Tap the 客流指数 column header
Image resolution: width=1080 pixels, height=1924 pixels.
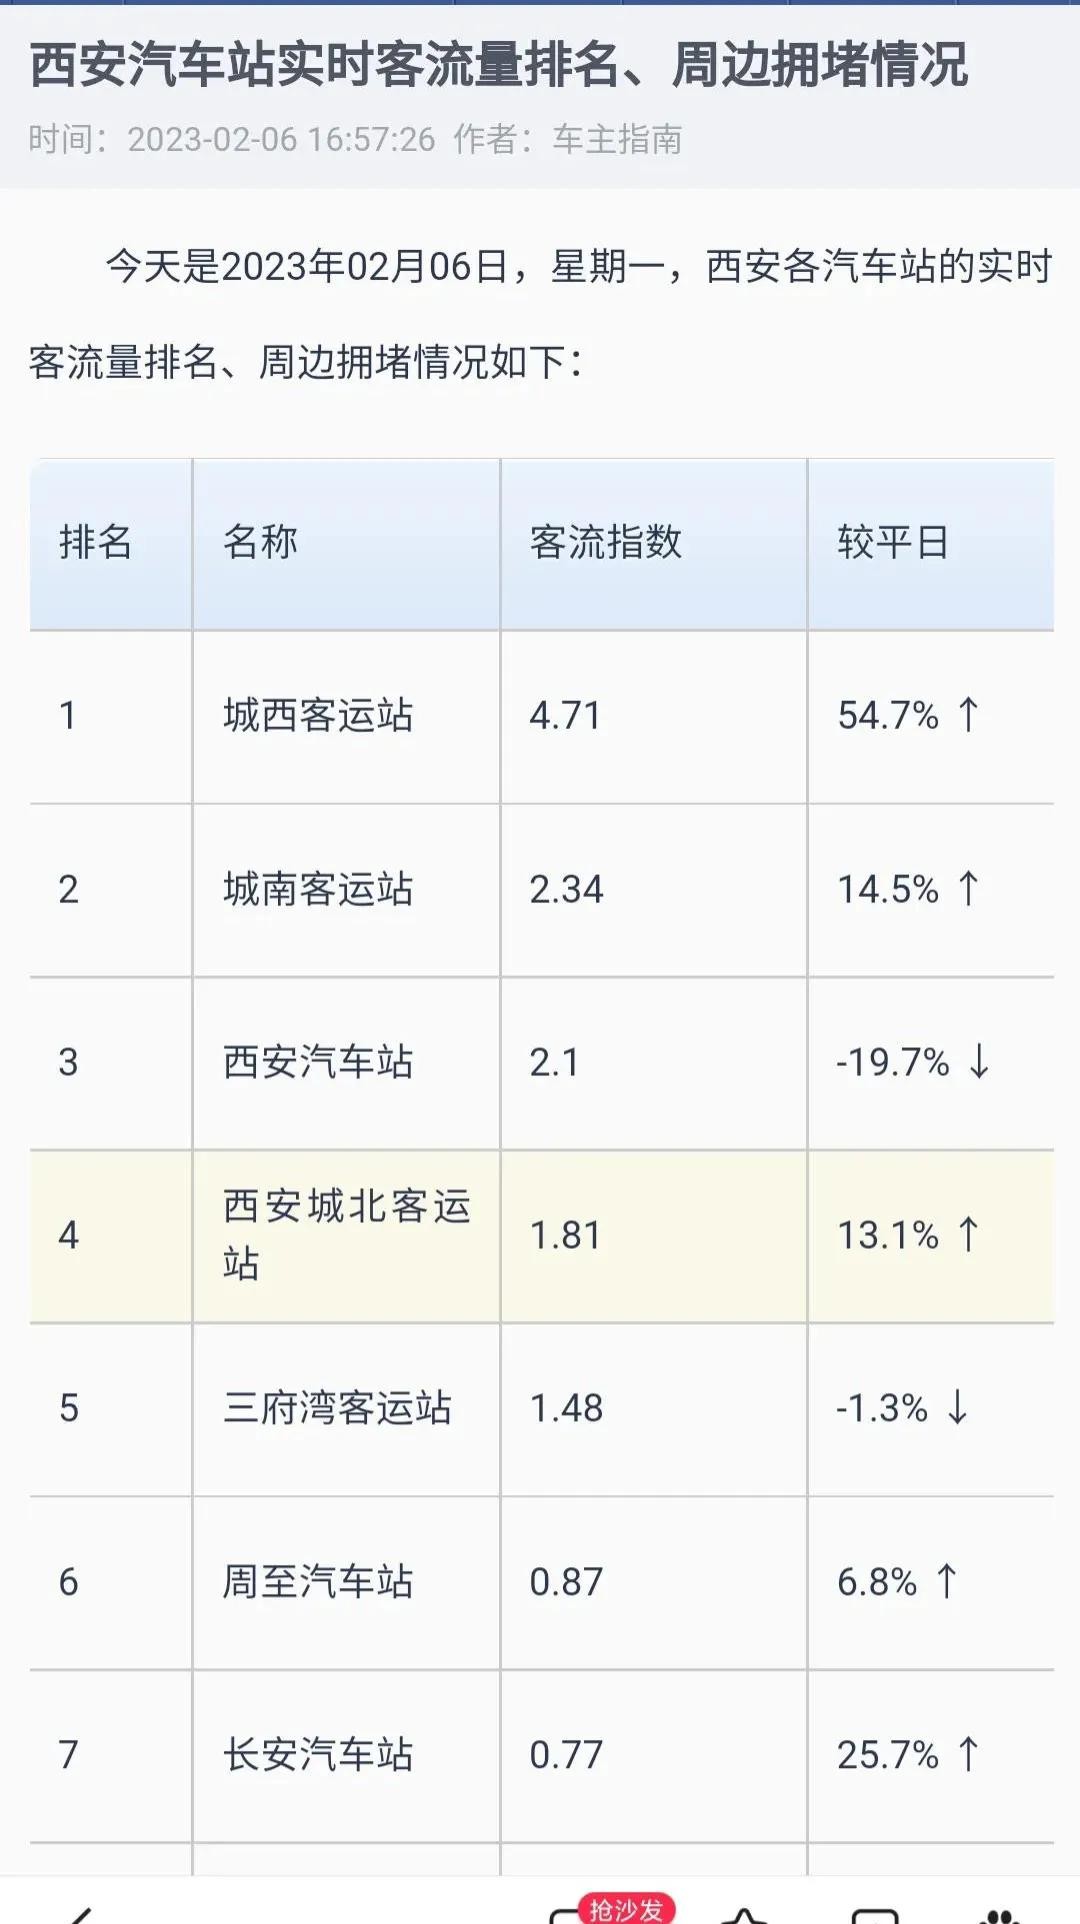point(606,543)
